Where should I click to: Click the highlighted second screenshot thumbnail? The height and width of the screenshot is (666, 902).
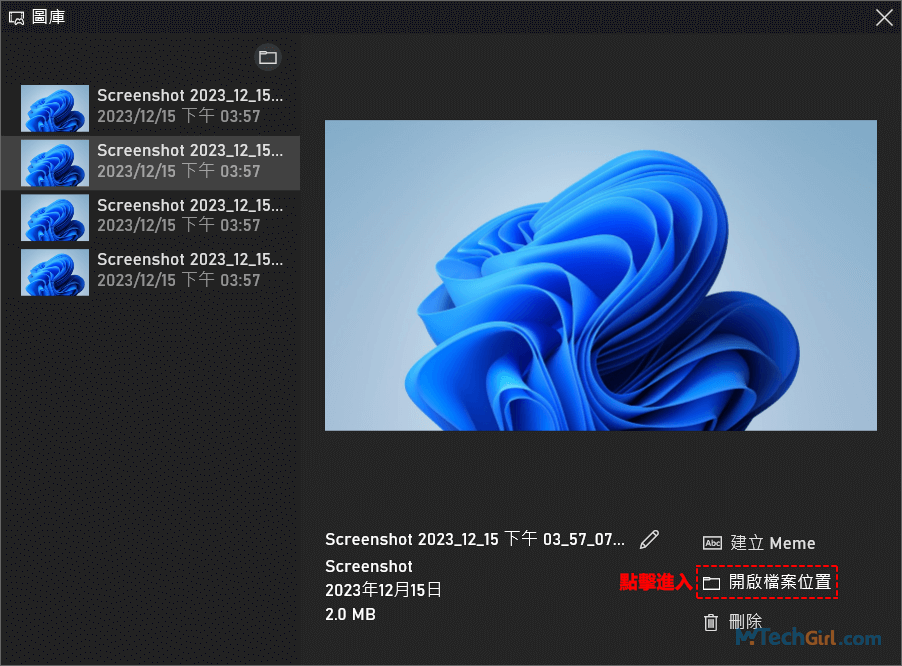55,162
